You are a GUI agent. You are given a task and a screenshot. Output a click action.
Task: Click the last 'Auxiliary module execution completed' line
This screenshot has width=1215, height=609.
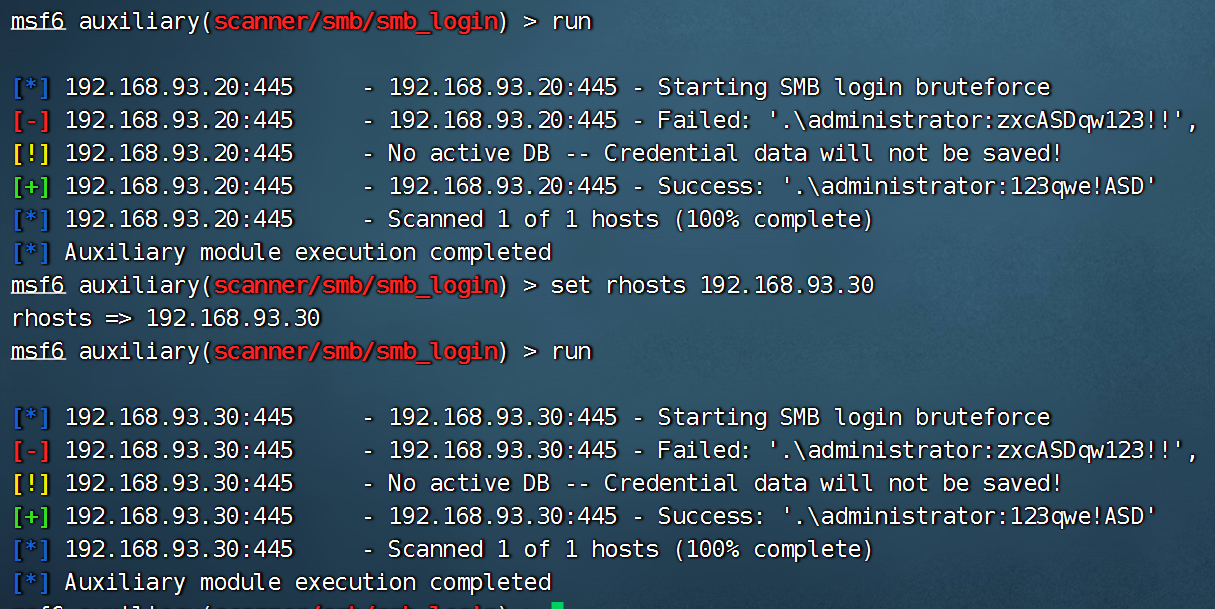[308, 582]
